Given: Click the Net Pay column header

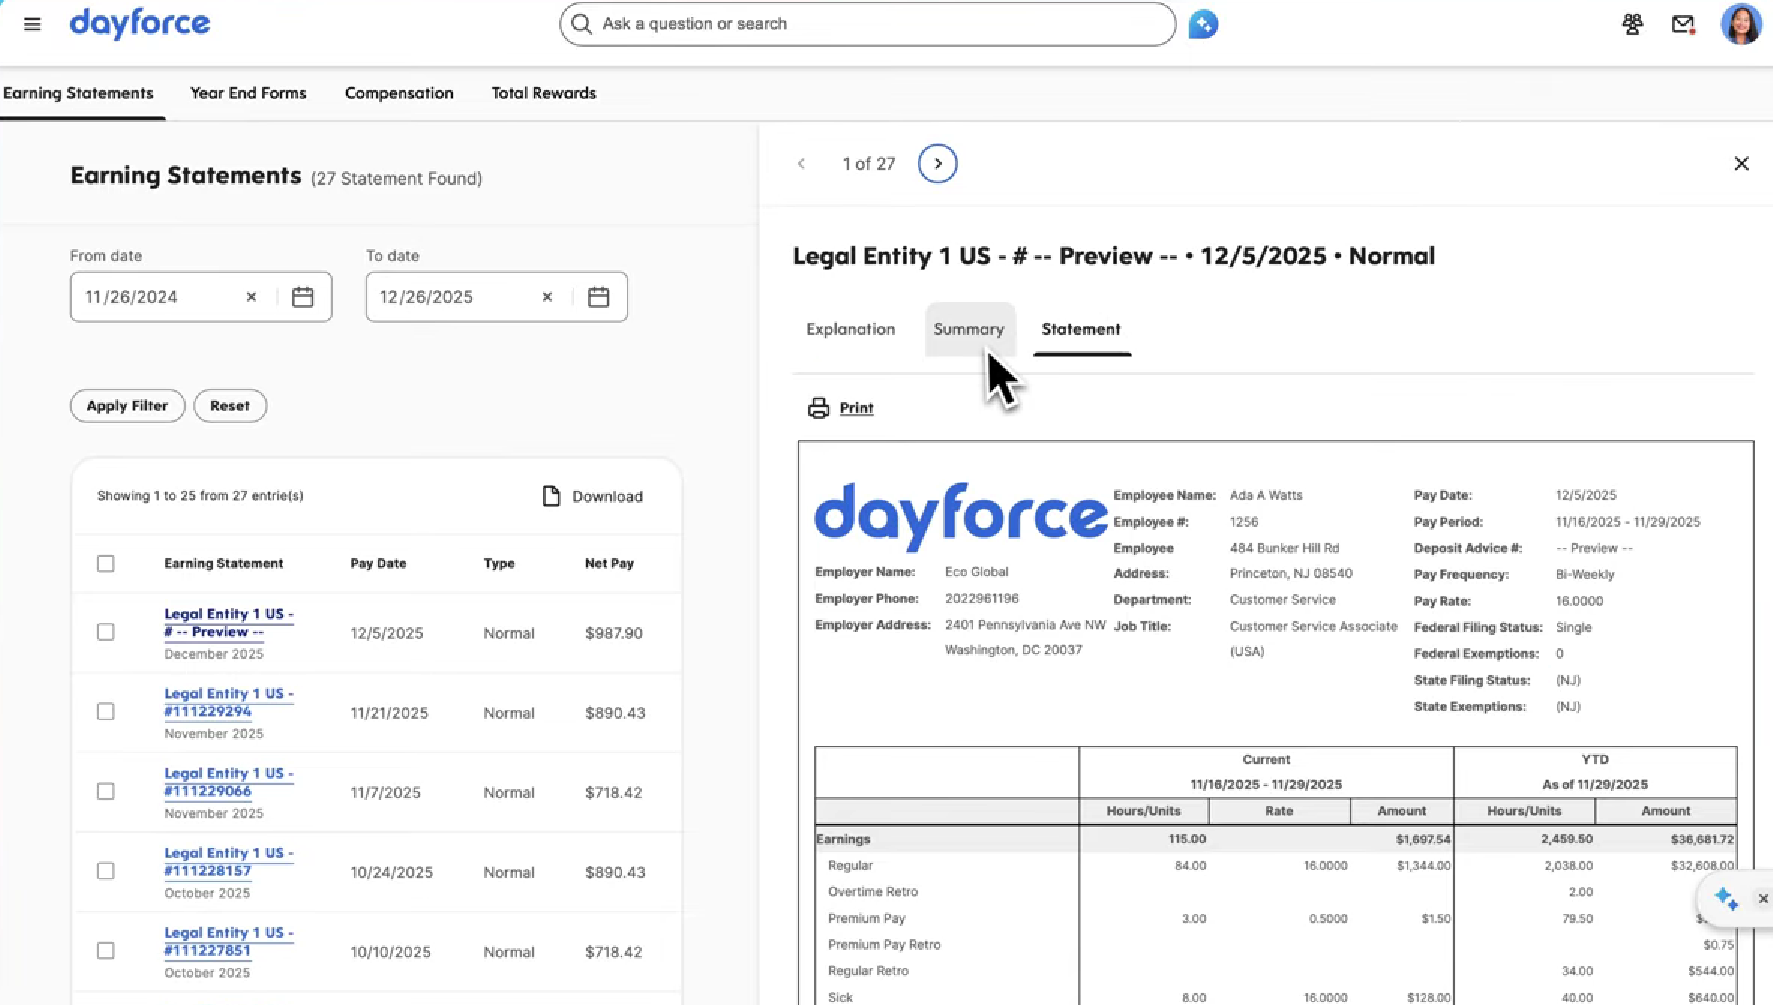Looking at the screenshot, I should tap(609, 564).
